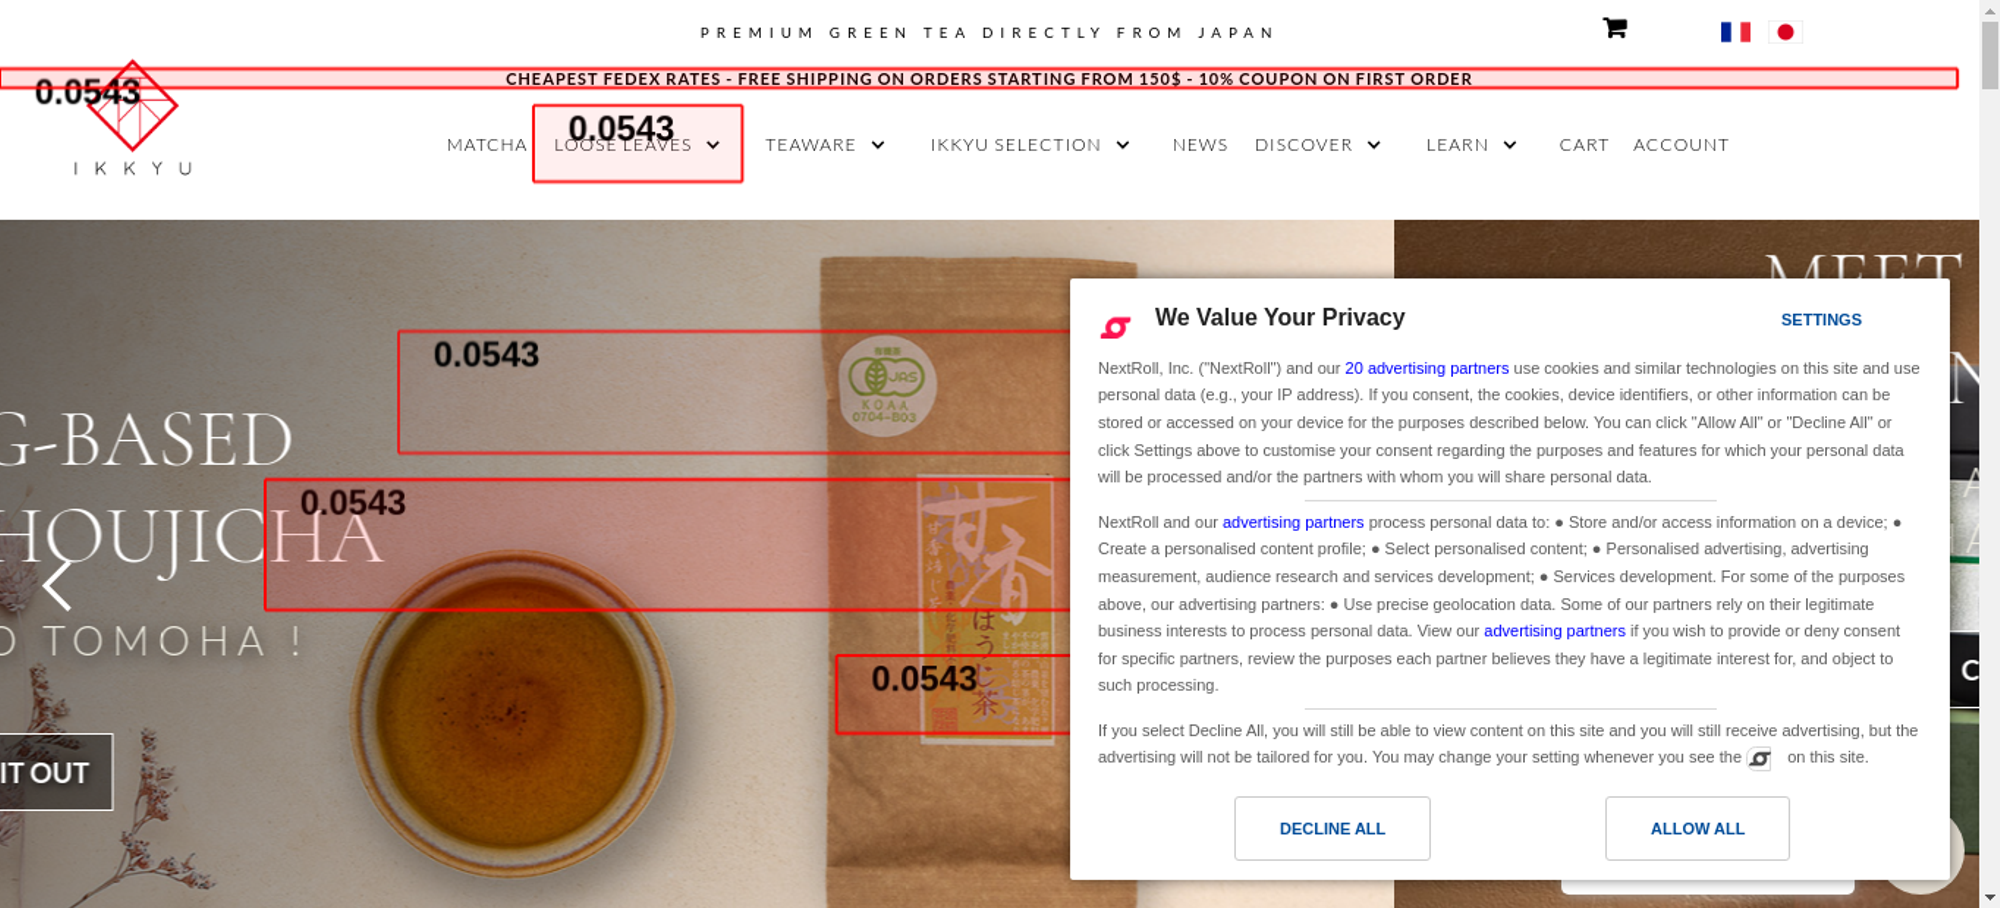Open the Discover dropdown menu

click(x=1374, y=145)
